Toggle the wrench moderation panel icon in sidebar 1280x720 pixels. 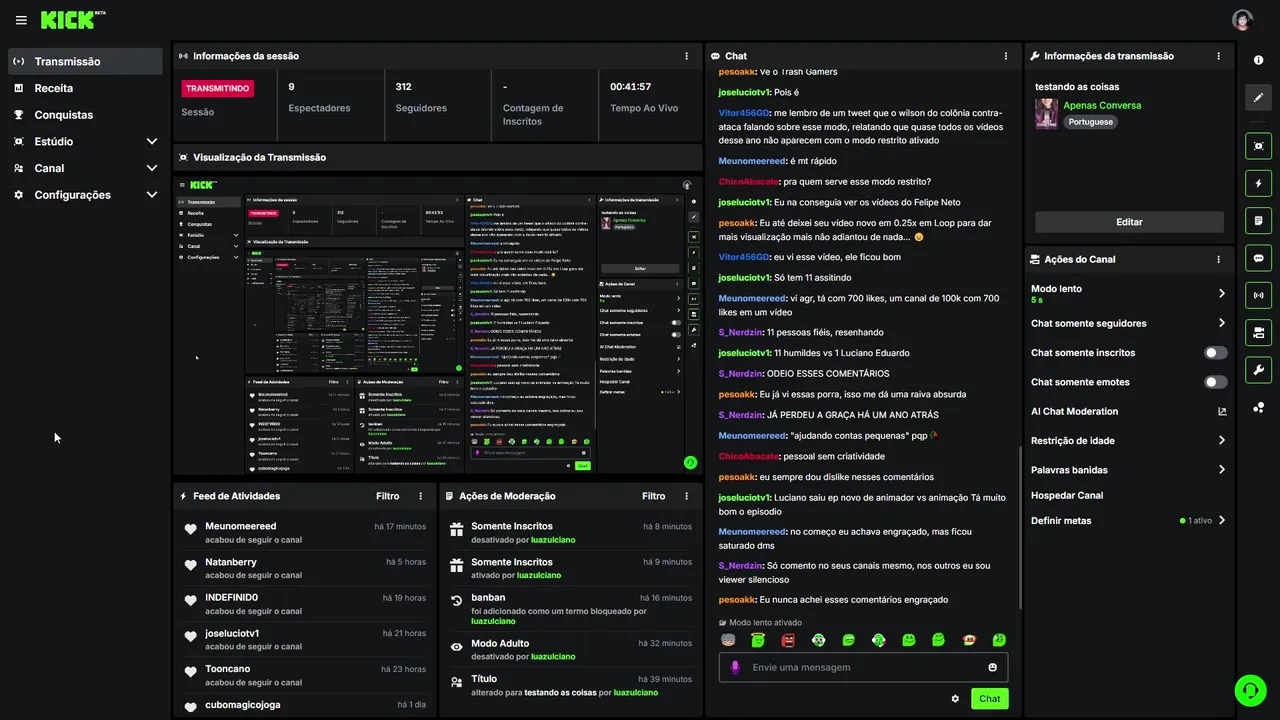click(1258, 369)
